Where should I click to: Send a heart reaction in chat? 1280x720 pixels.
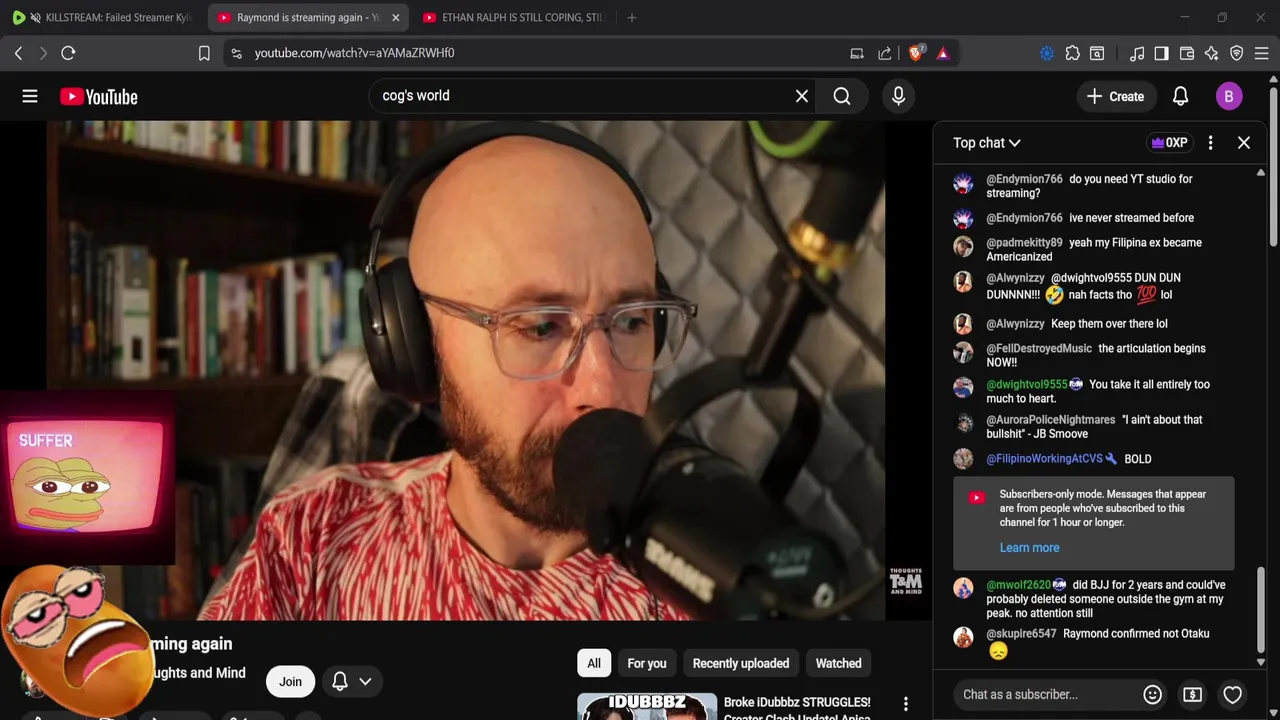click(x=1233, y=694)
